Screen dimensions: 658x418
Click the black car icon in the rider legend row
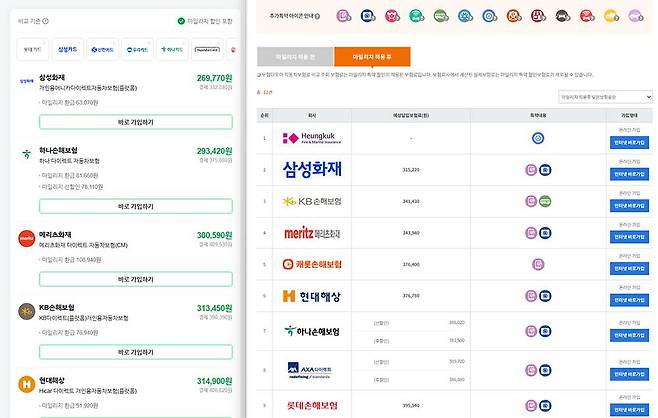point(563,16)
